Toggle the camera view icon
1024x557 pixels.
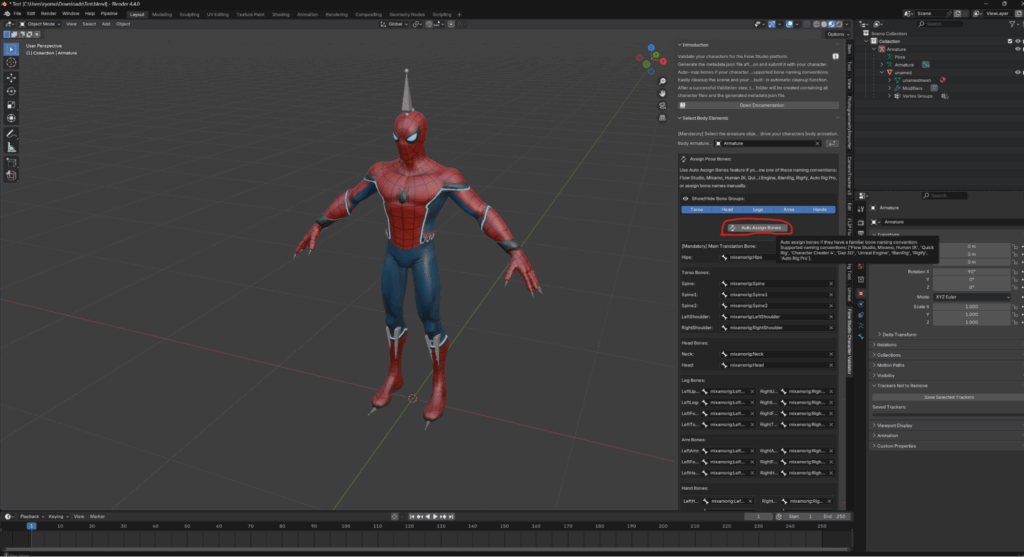point(662,107)
